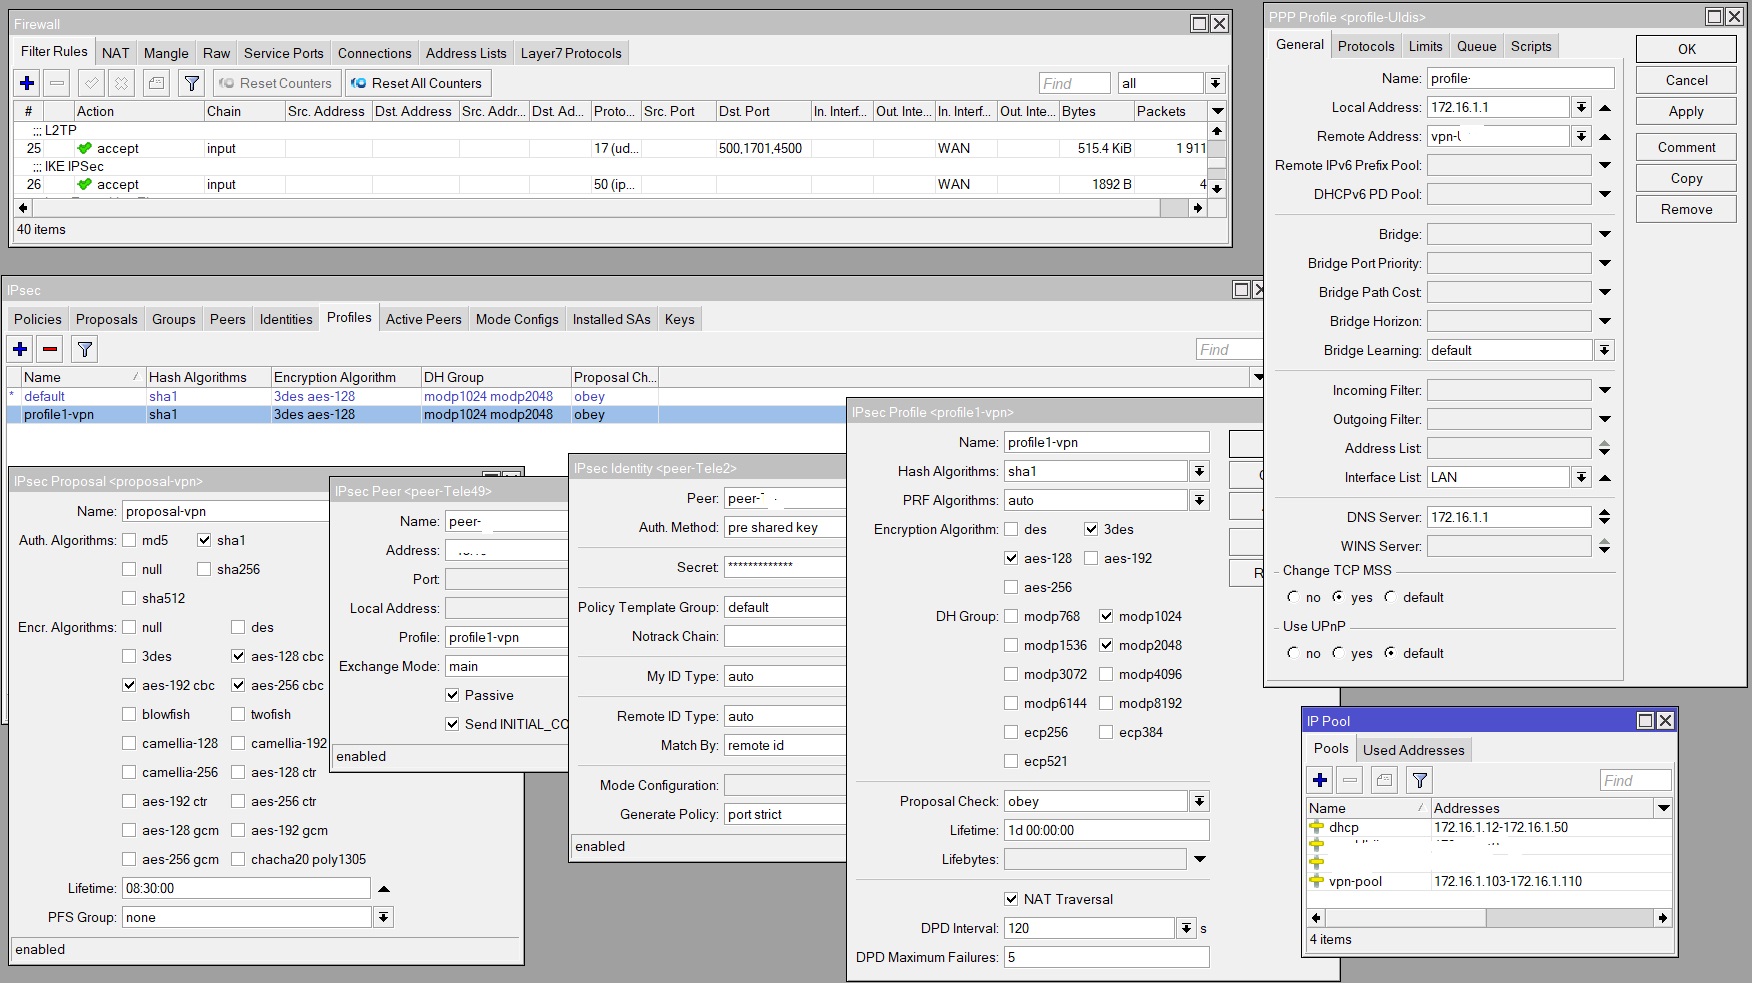Image resolution: width=1752 pixels, height=983 pixels.
Task: Click the Apply button in PPP Profile
Action: 1686,111
